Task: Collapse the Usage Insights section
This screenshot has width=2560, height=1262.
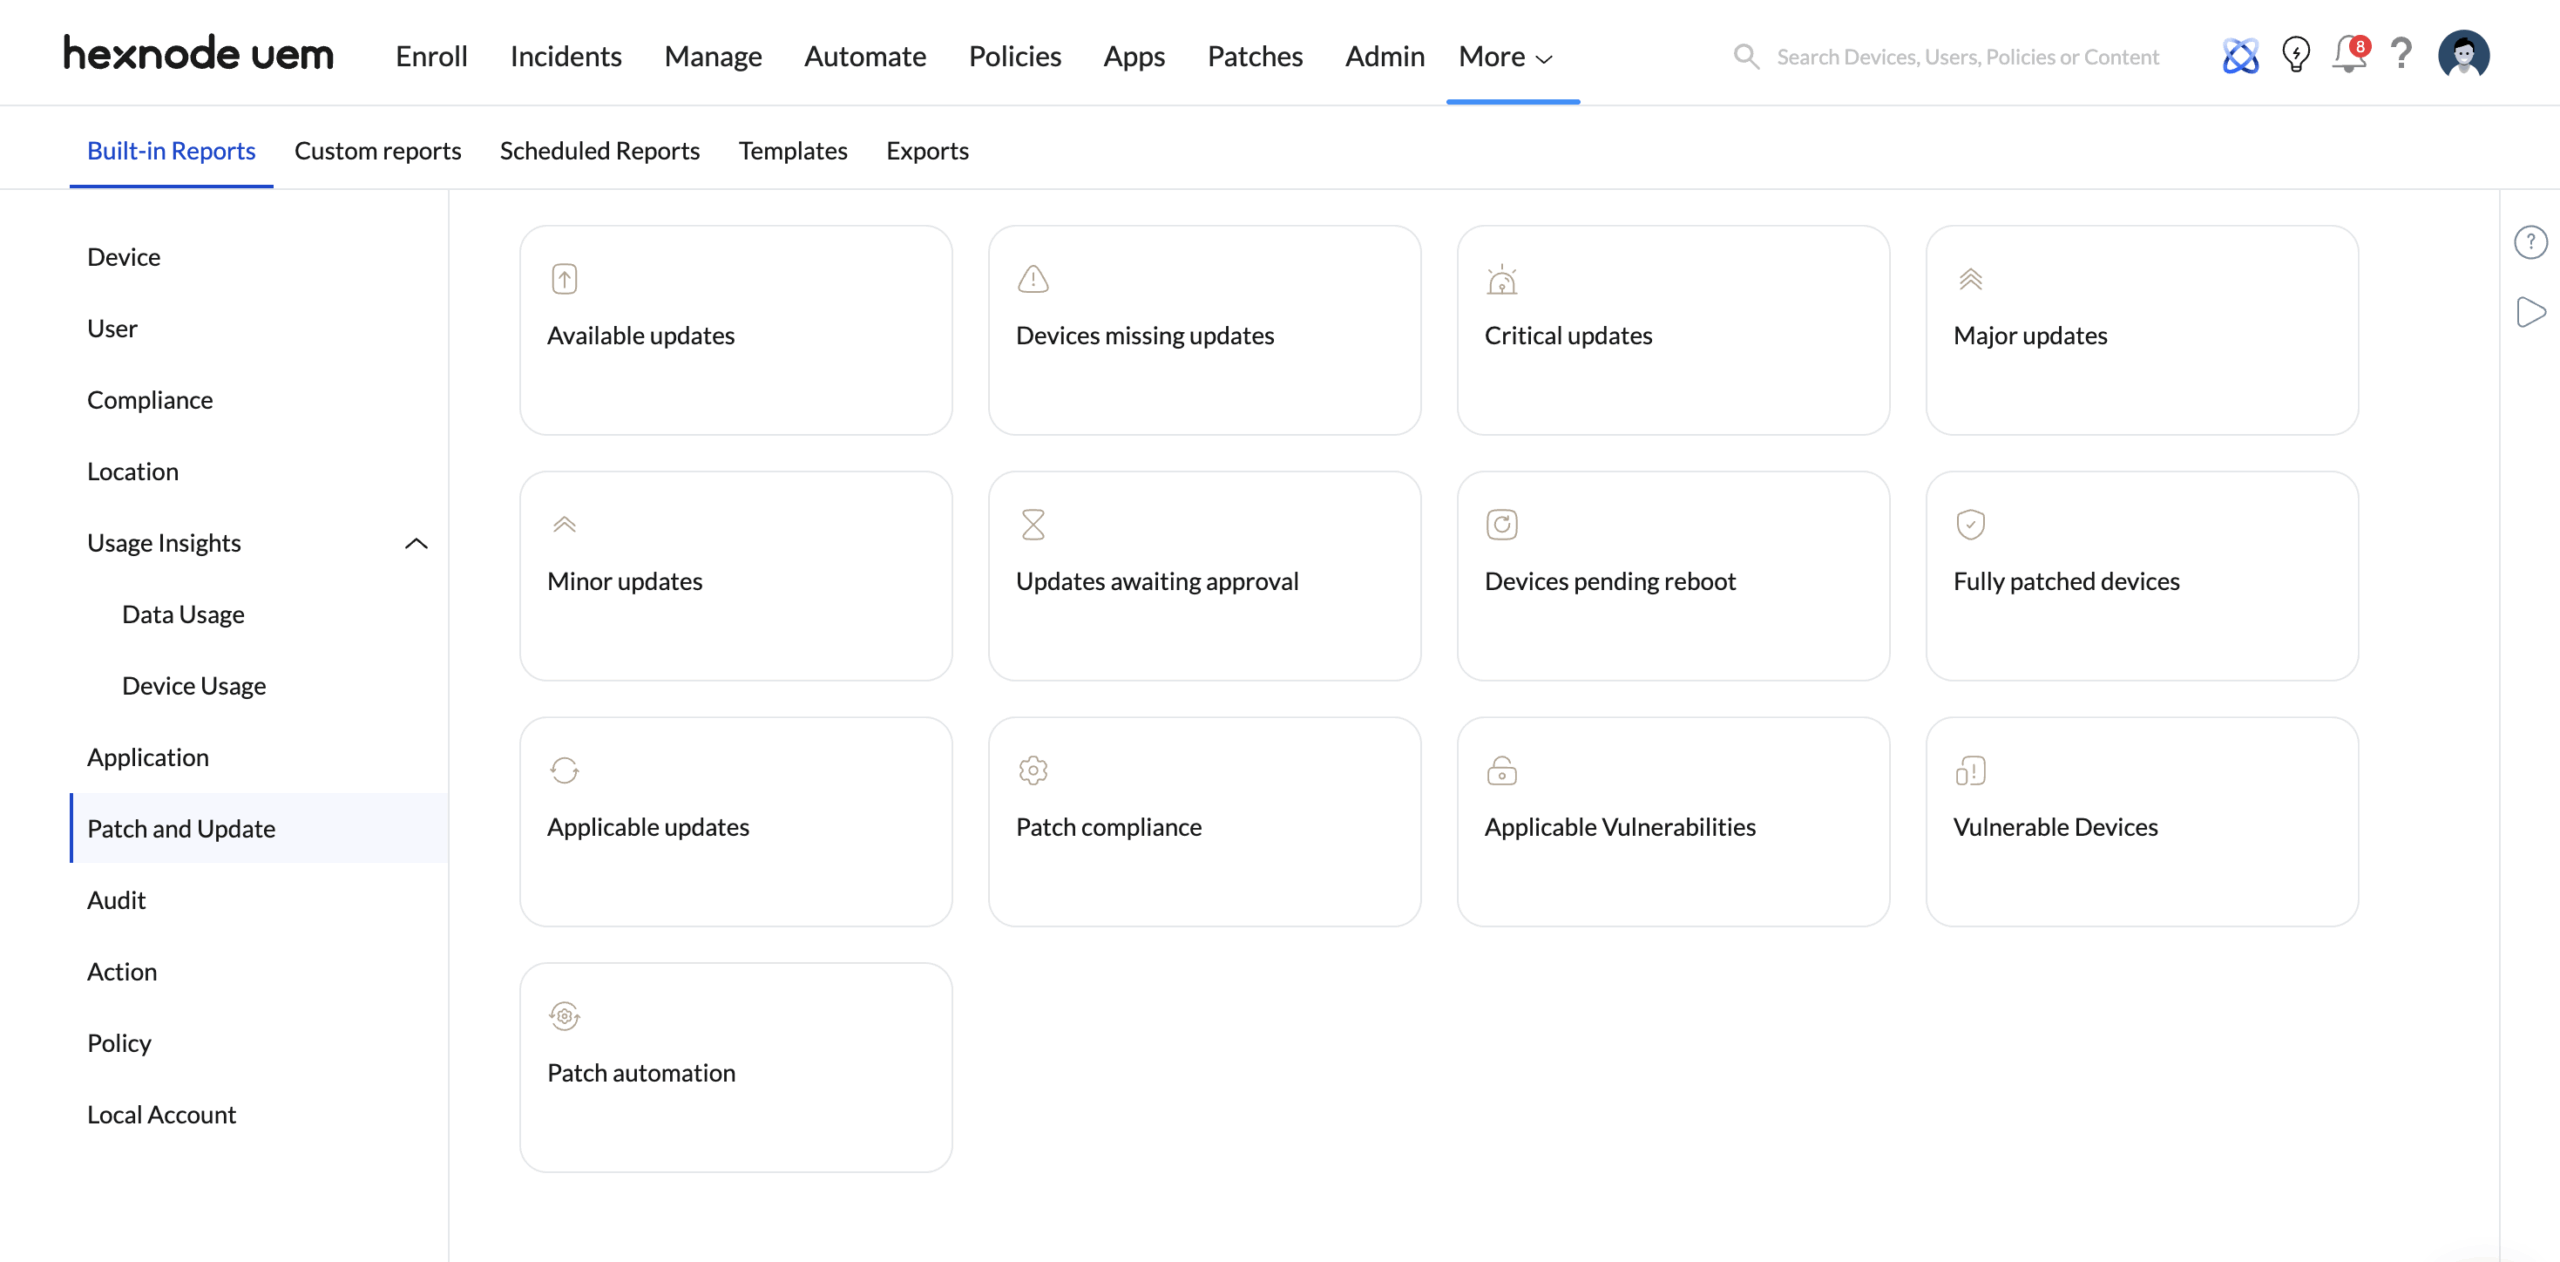Action: pyautogui.click(x=416, y=543)
